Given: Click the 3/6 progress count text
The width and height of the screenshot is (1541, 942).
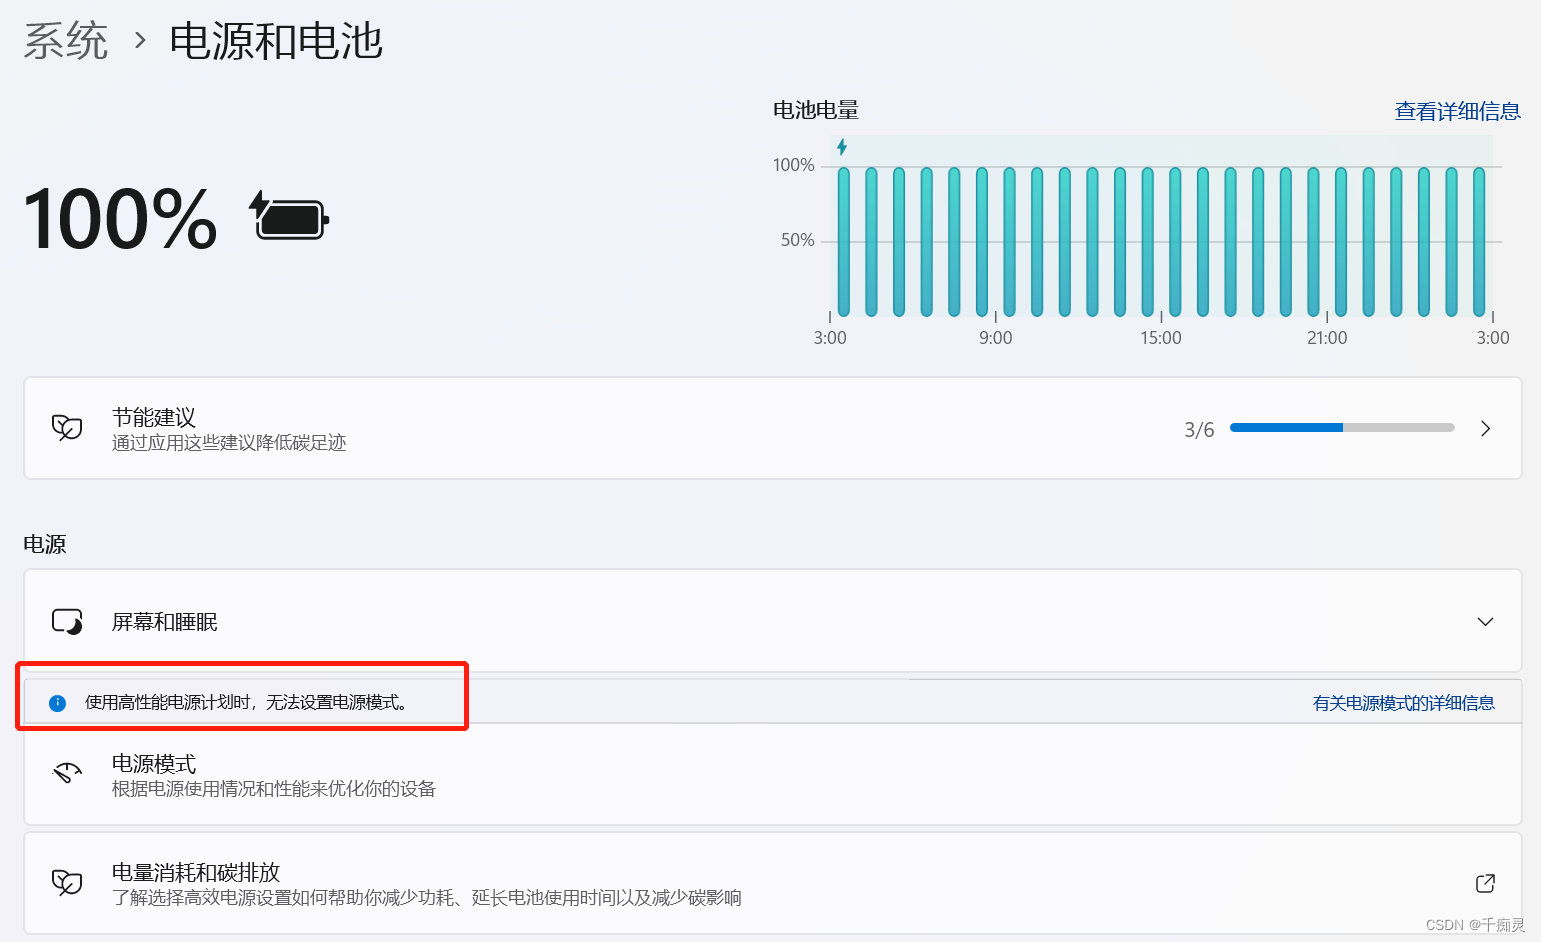Looking at the screenshot, I should pyautogui.click(x=1199, y=430).
